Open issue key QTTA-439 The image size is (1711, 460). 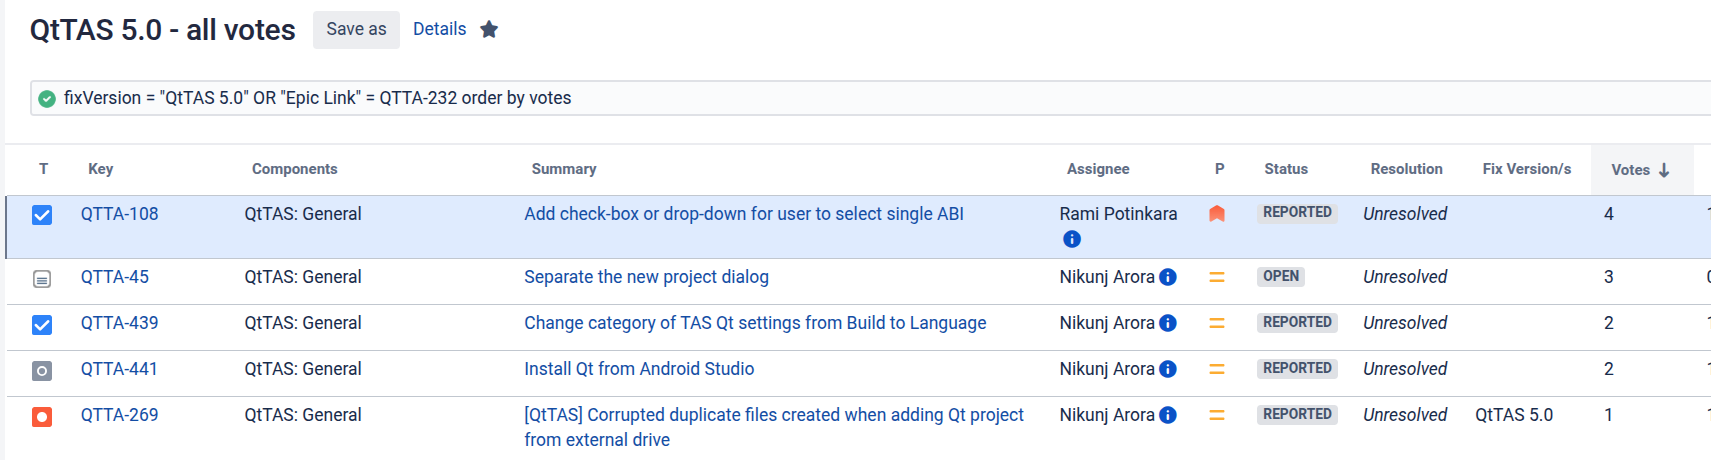[119, 323]
